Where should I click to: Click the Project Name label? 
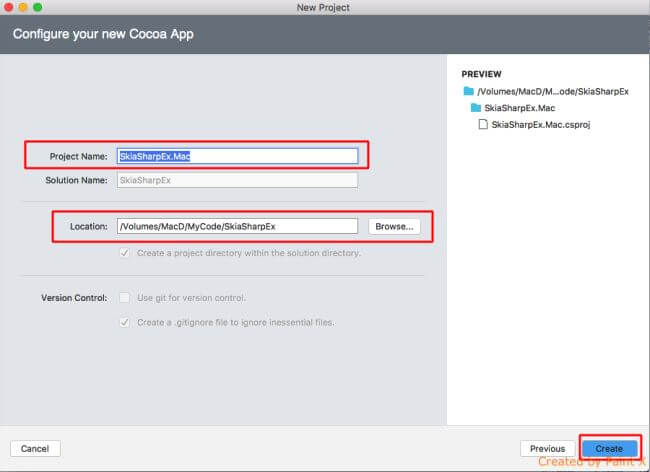click(x=78, y=156)
